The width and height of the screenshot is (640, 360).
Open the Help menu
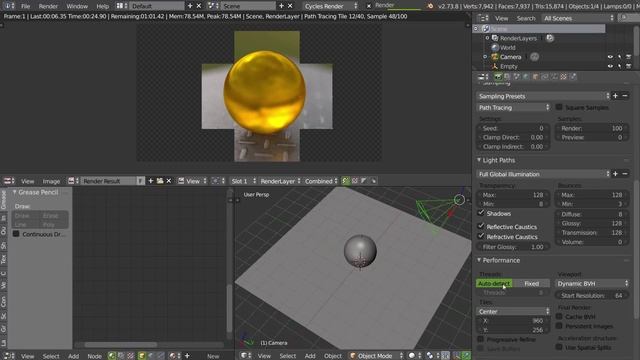[102, 6]
